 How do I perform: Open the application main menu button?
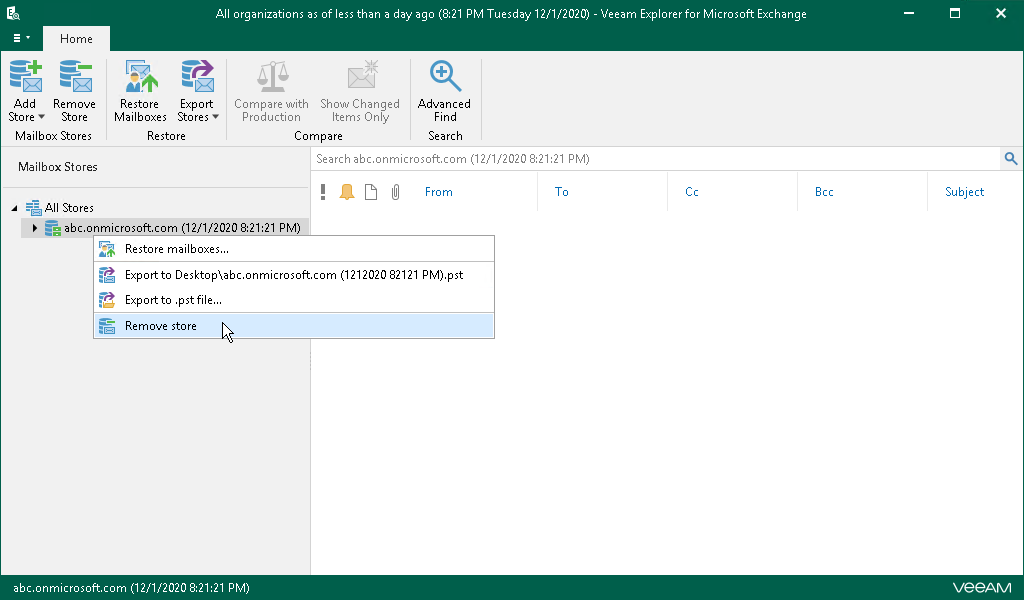pyautogui.click(x=22, y=39)
